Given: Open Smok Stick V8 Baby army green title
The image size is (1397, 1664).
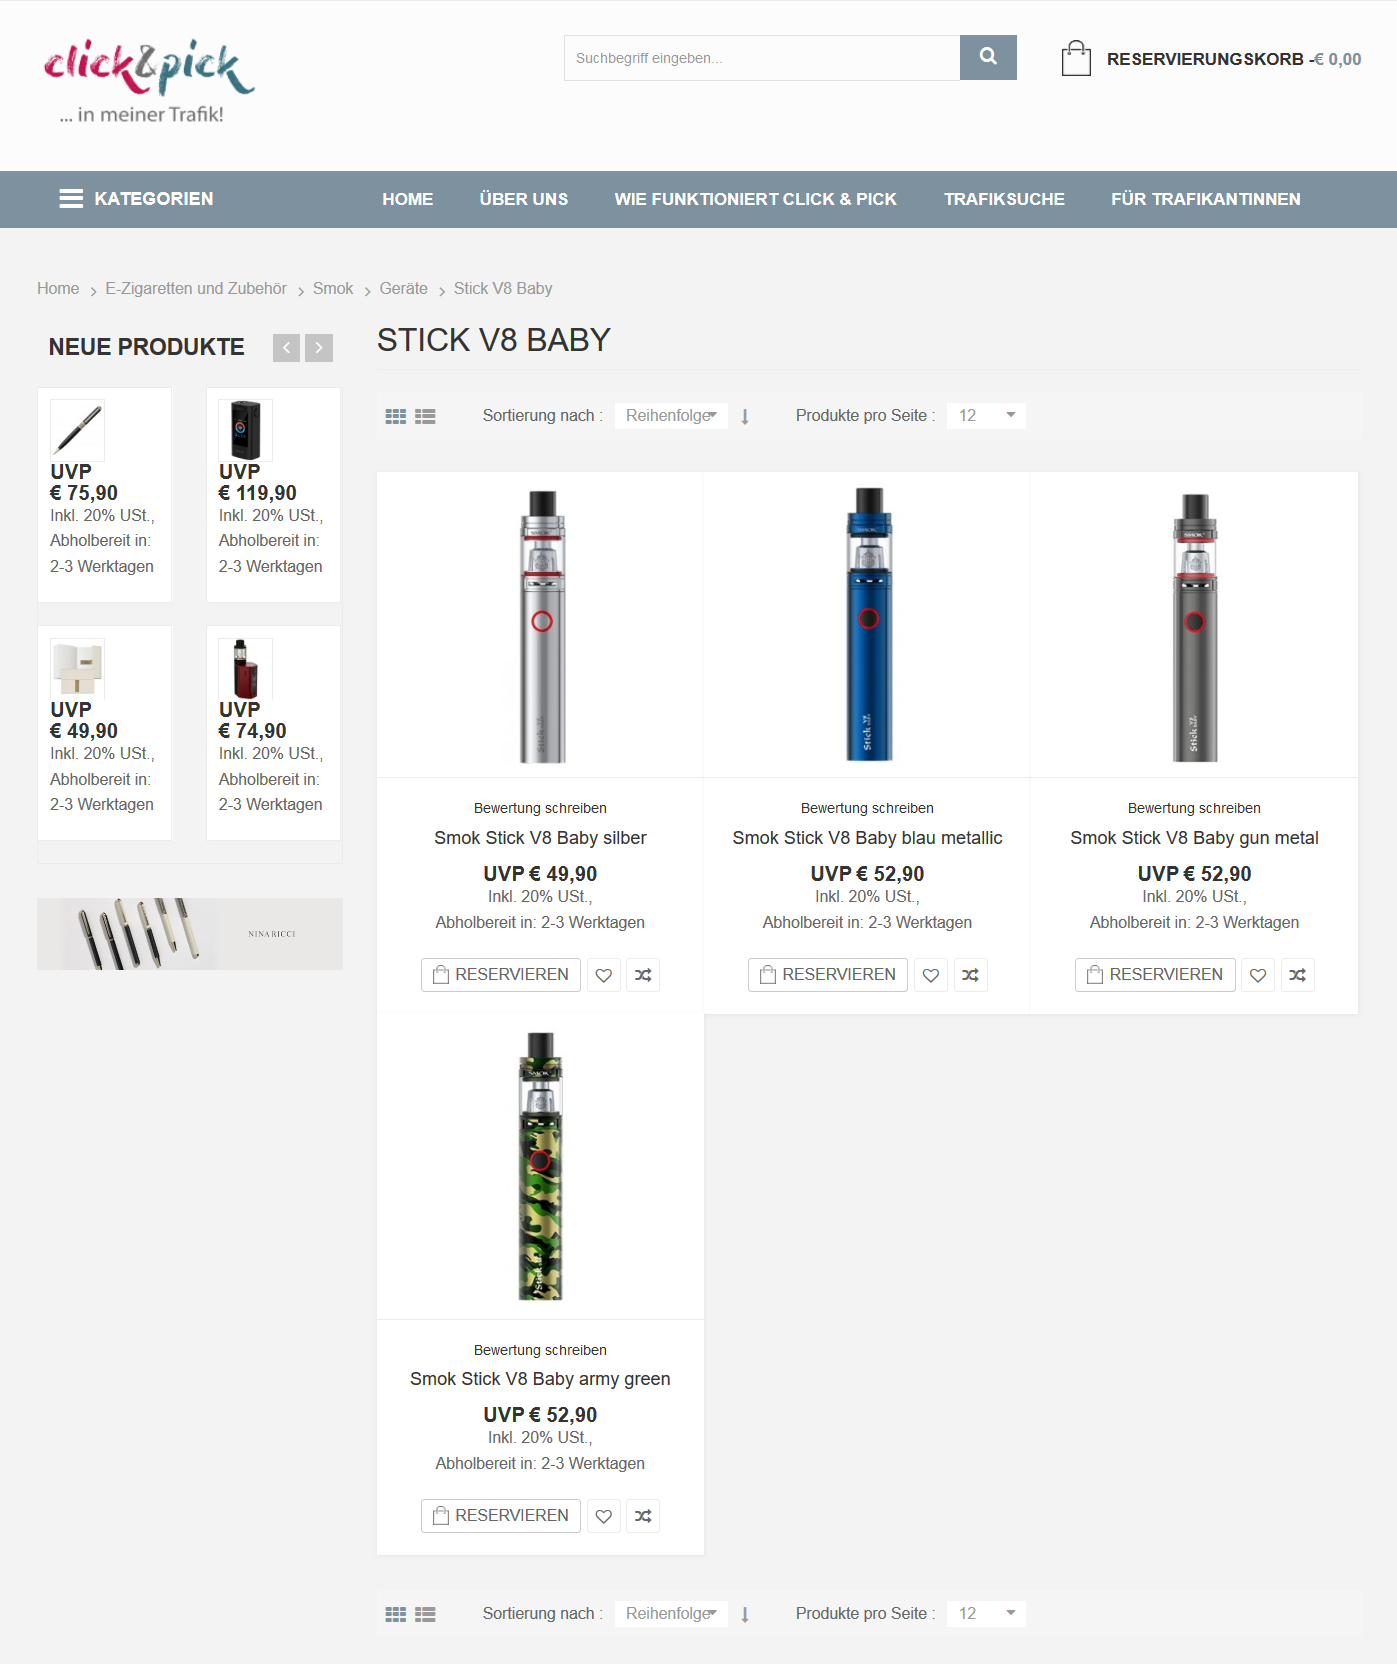Looking at the screenshot, I should click(x=540, y=1379).
